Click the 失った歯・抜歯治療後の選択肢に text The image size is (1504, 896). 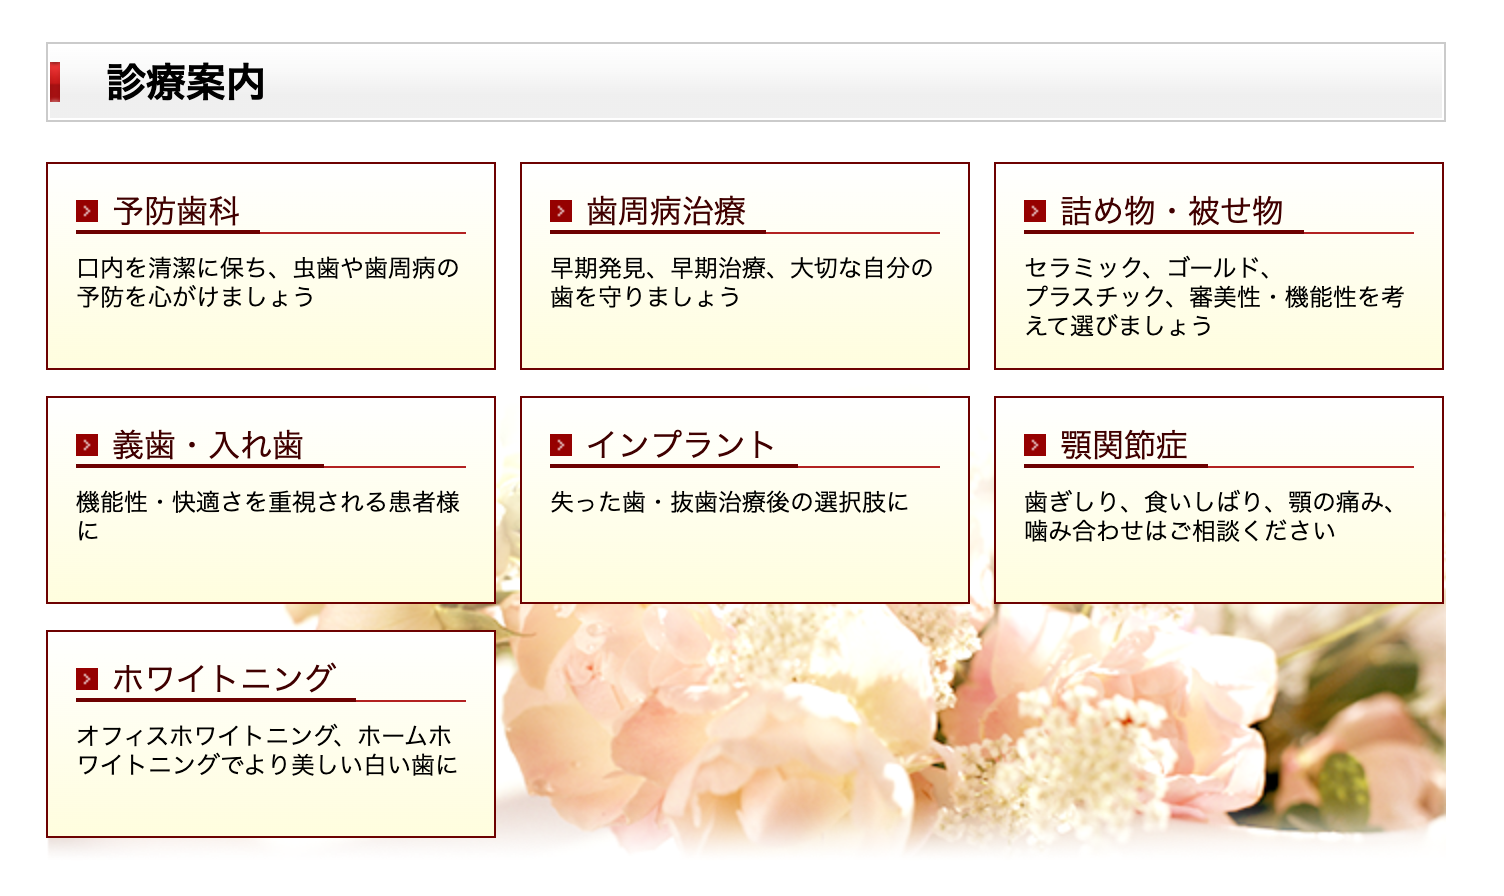(x=729, y=502)
